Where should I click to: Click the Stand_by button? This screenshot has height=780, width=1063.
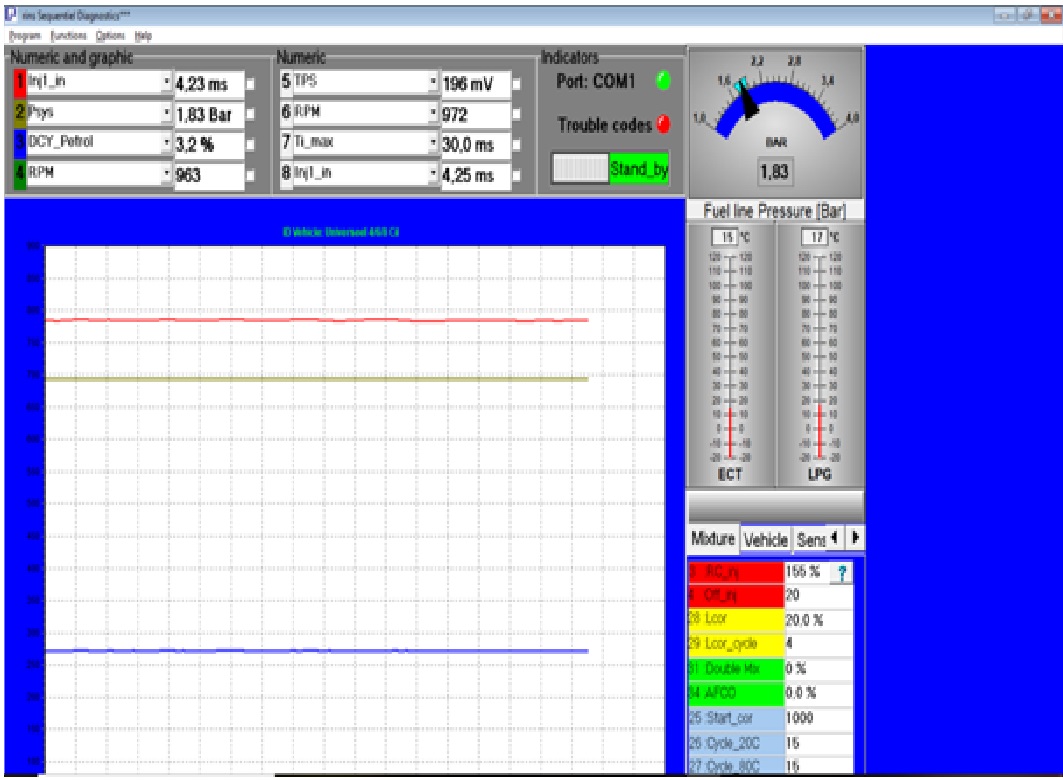point(639,168)
